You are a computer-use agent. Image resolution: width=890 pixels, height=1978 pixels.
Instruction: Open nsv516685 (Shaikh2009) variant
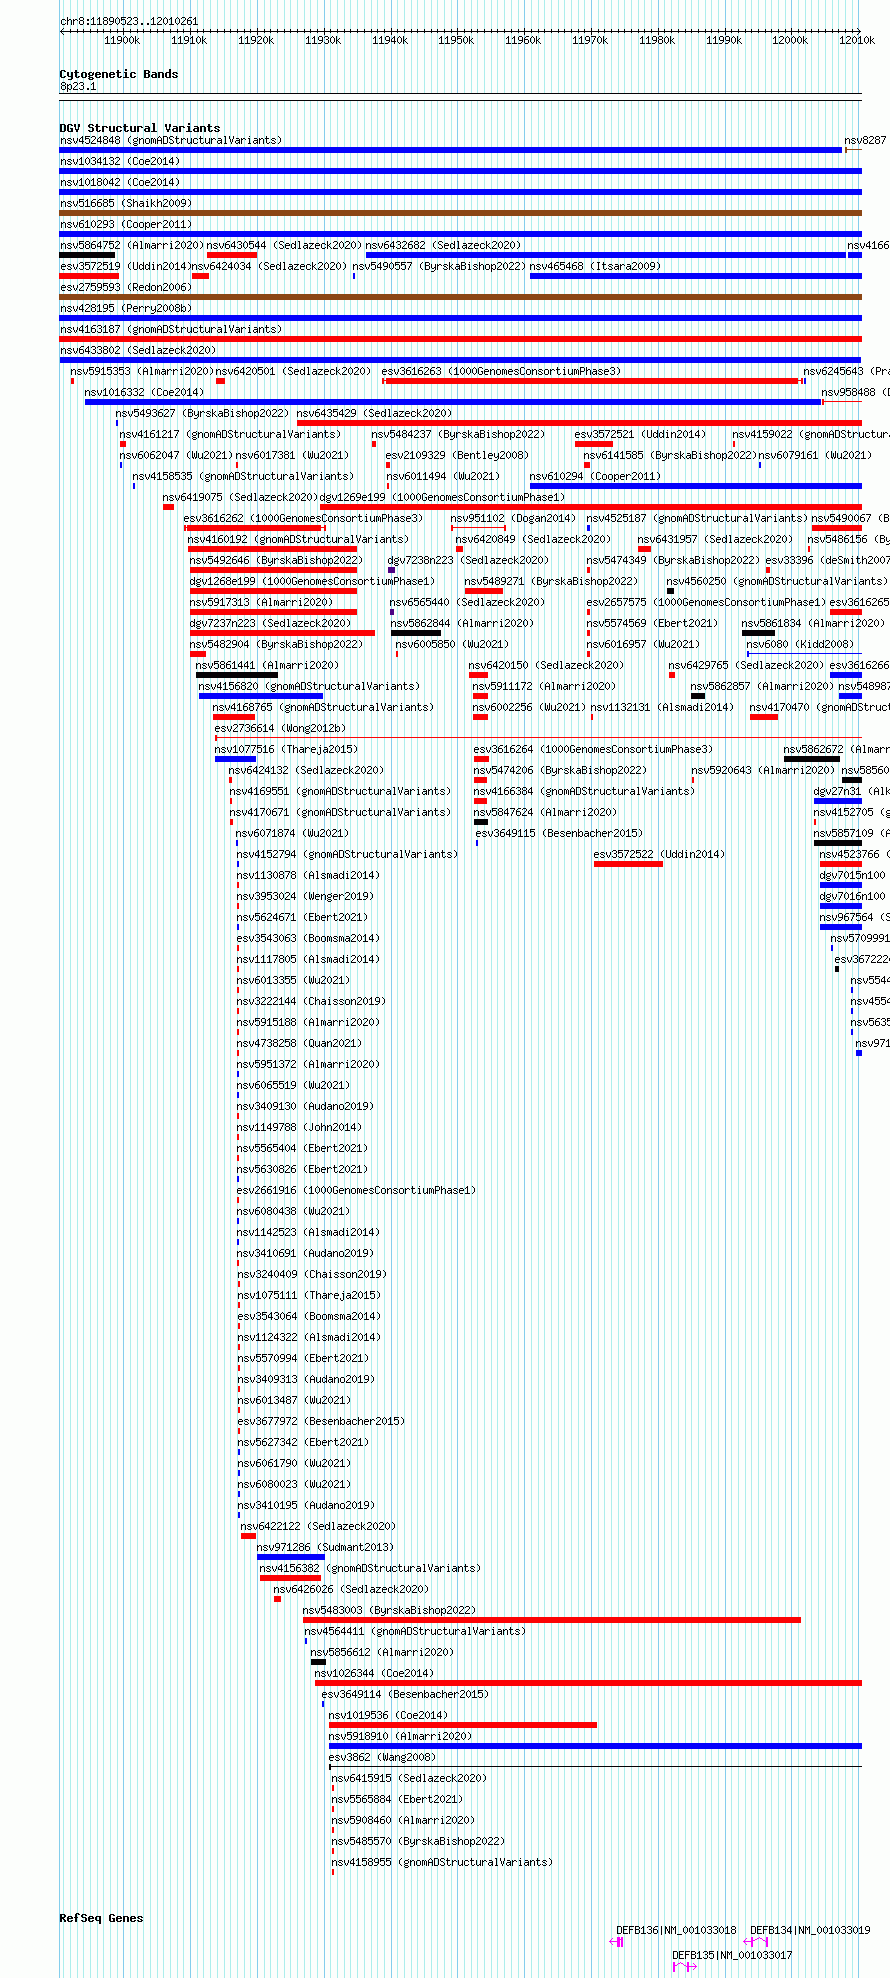click(x=126, y=203)
